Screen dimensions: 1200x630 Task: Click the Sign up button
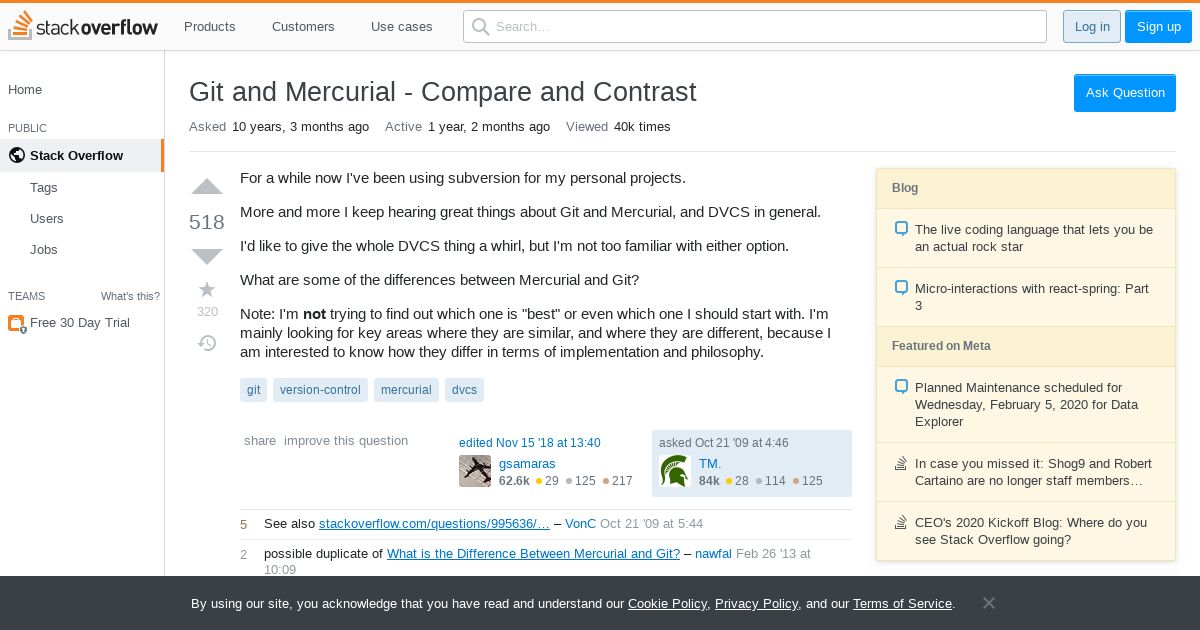(1159, 27)
